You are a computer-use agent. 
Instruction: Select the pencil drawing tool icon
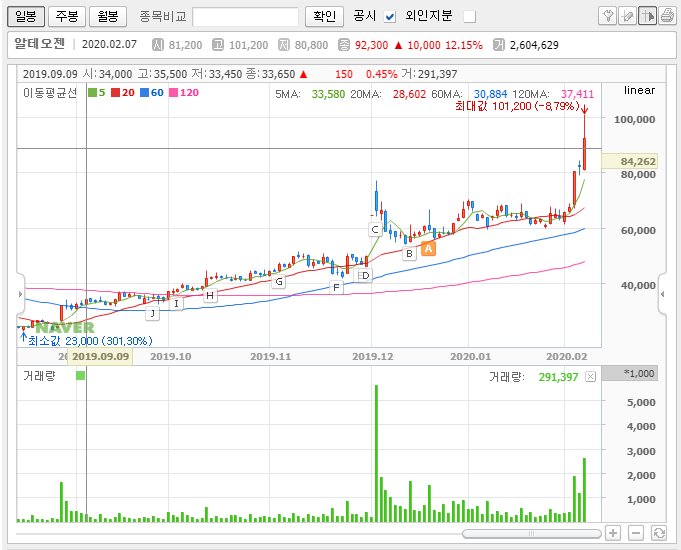627,15
